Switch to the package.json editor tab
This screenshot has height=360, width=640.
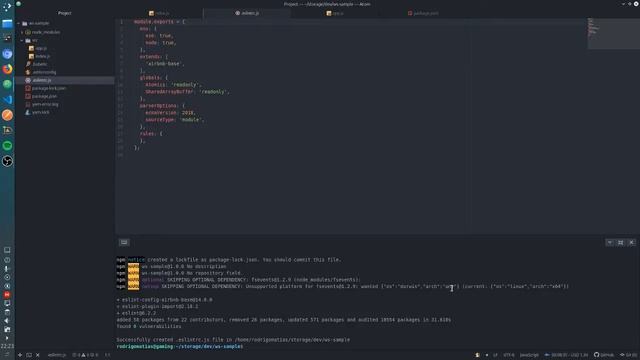(x=423, y=13)
